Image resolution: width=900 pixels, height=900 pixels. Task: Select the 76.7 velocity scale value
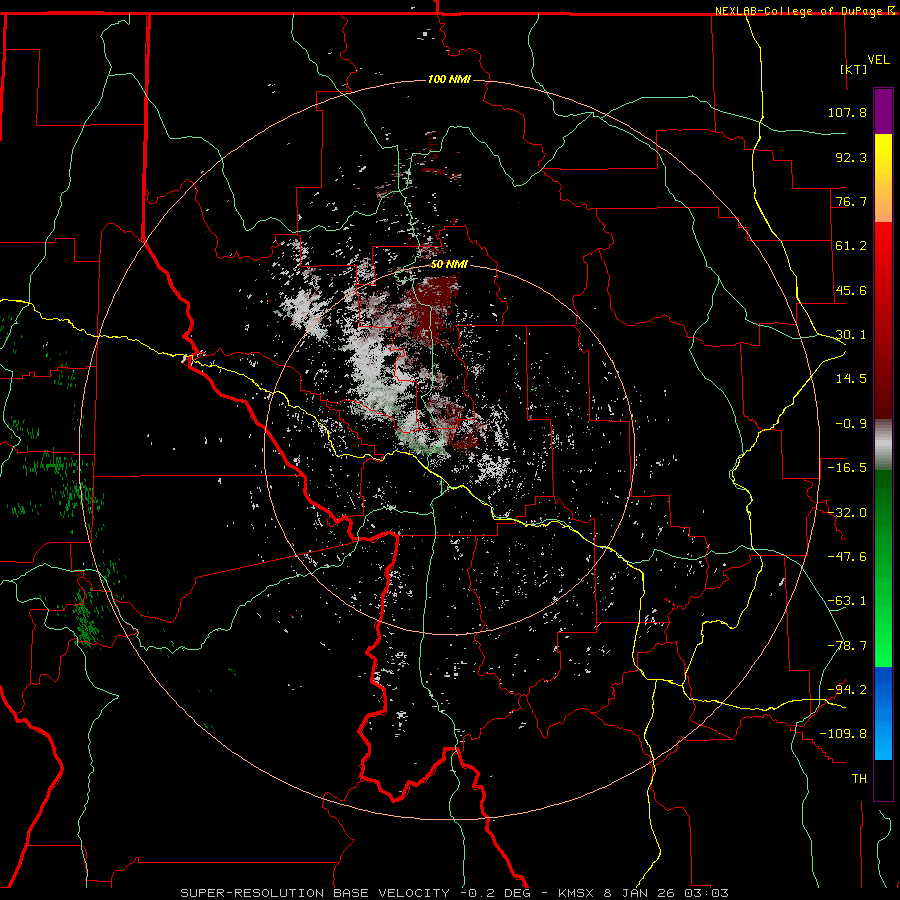coord(851,201)
